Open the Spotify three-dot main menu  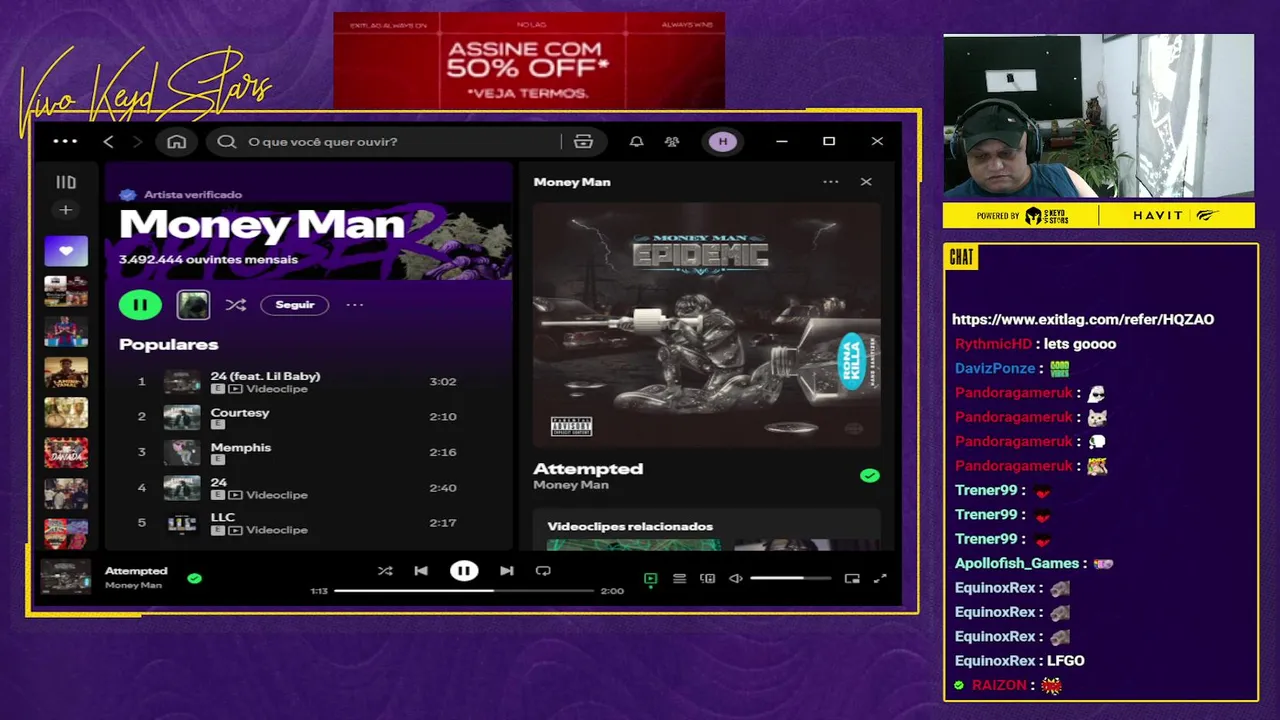65,141
